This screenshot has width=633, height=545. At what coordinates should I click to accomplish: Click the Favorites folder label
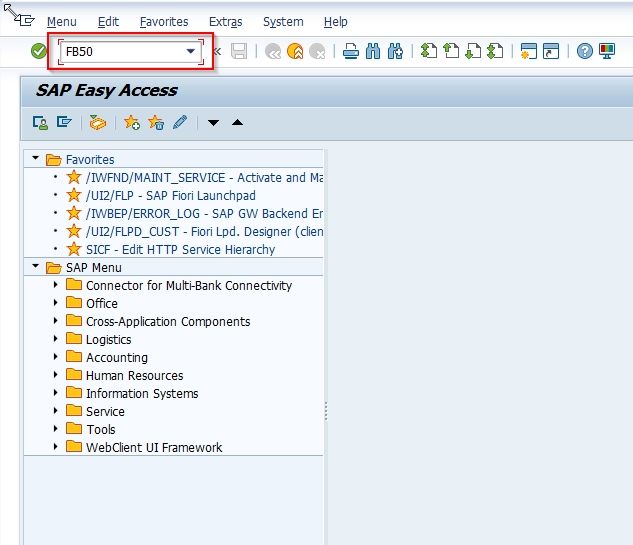pos(90,159)
